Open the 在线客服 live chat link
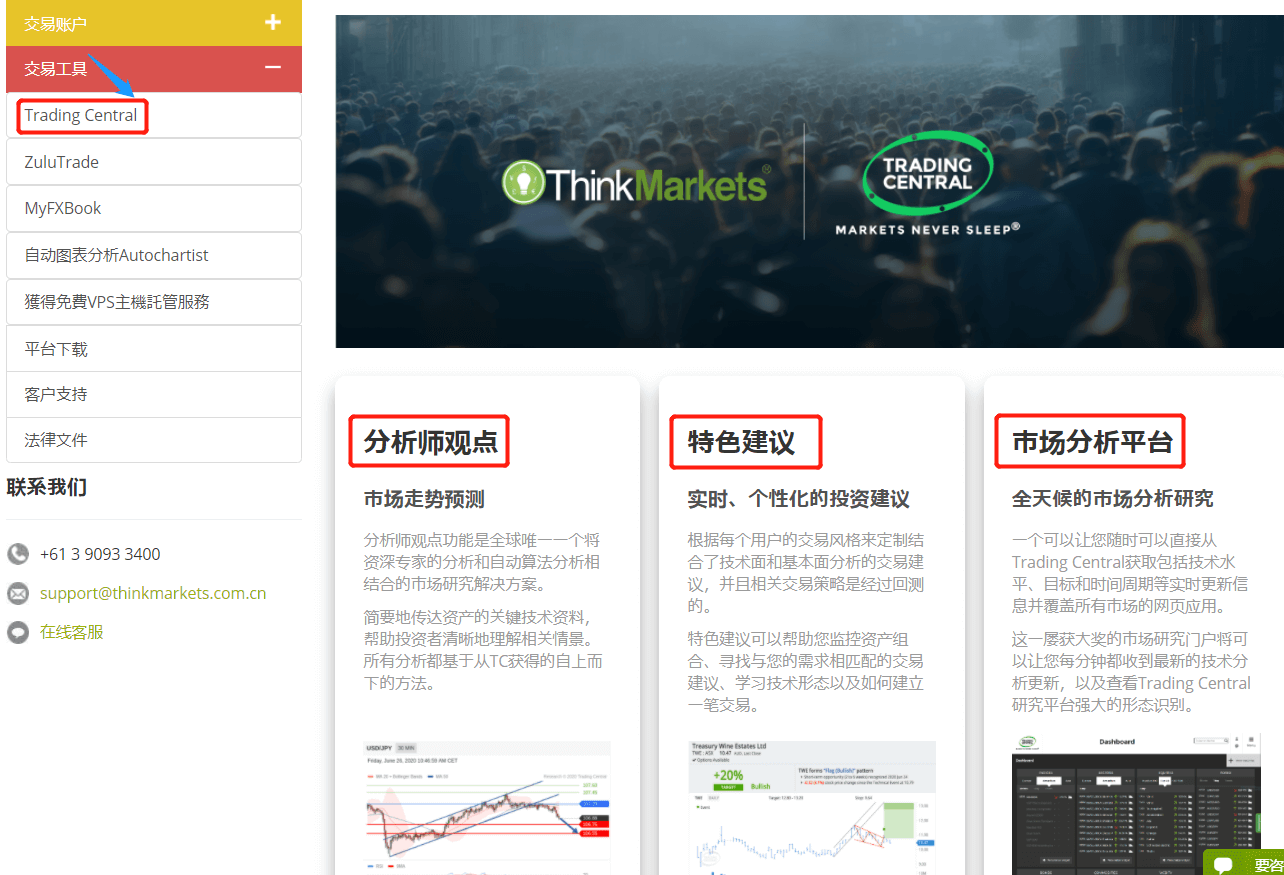1284x875 pixels. (x=72, y=632)
